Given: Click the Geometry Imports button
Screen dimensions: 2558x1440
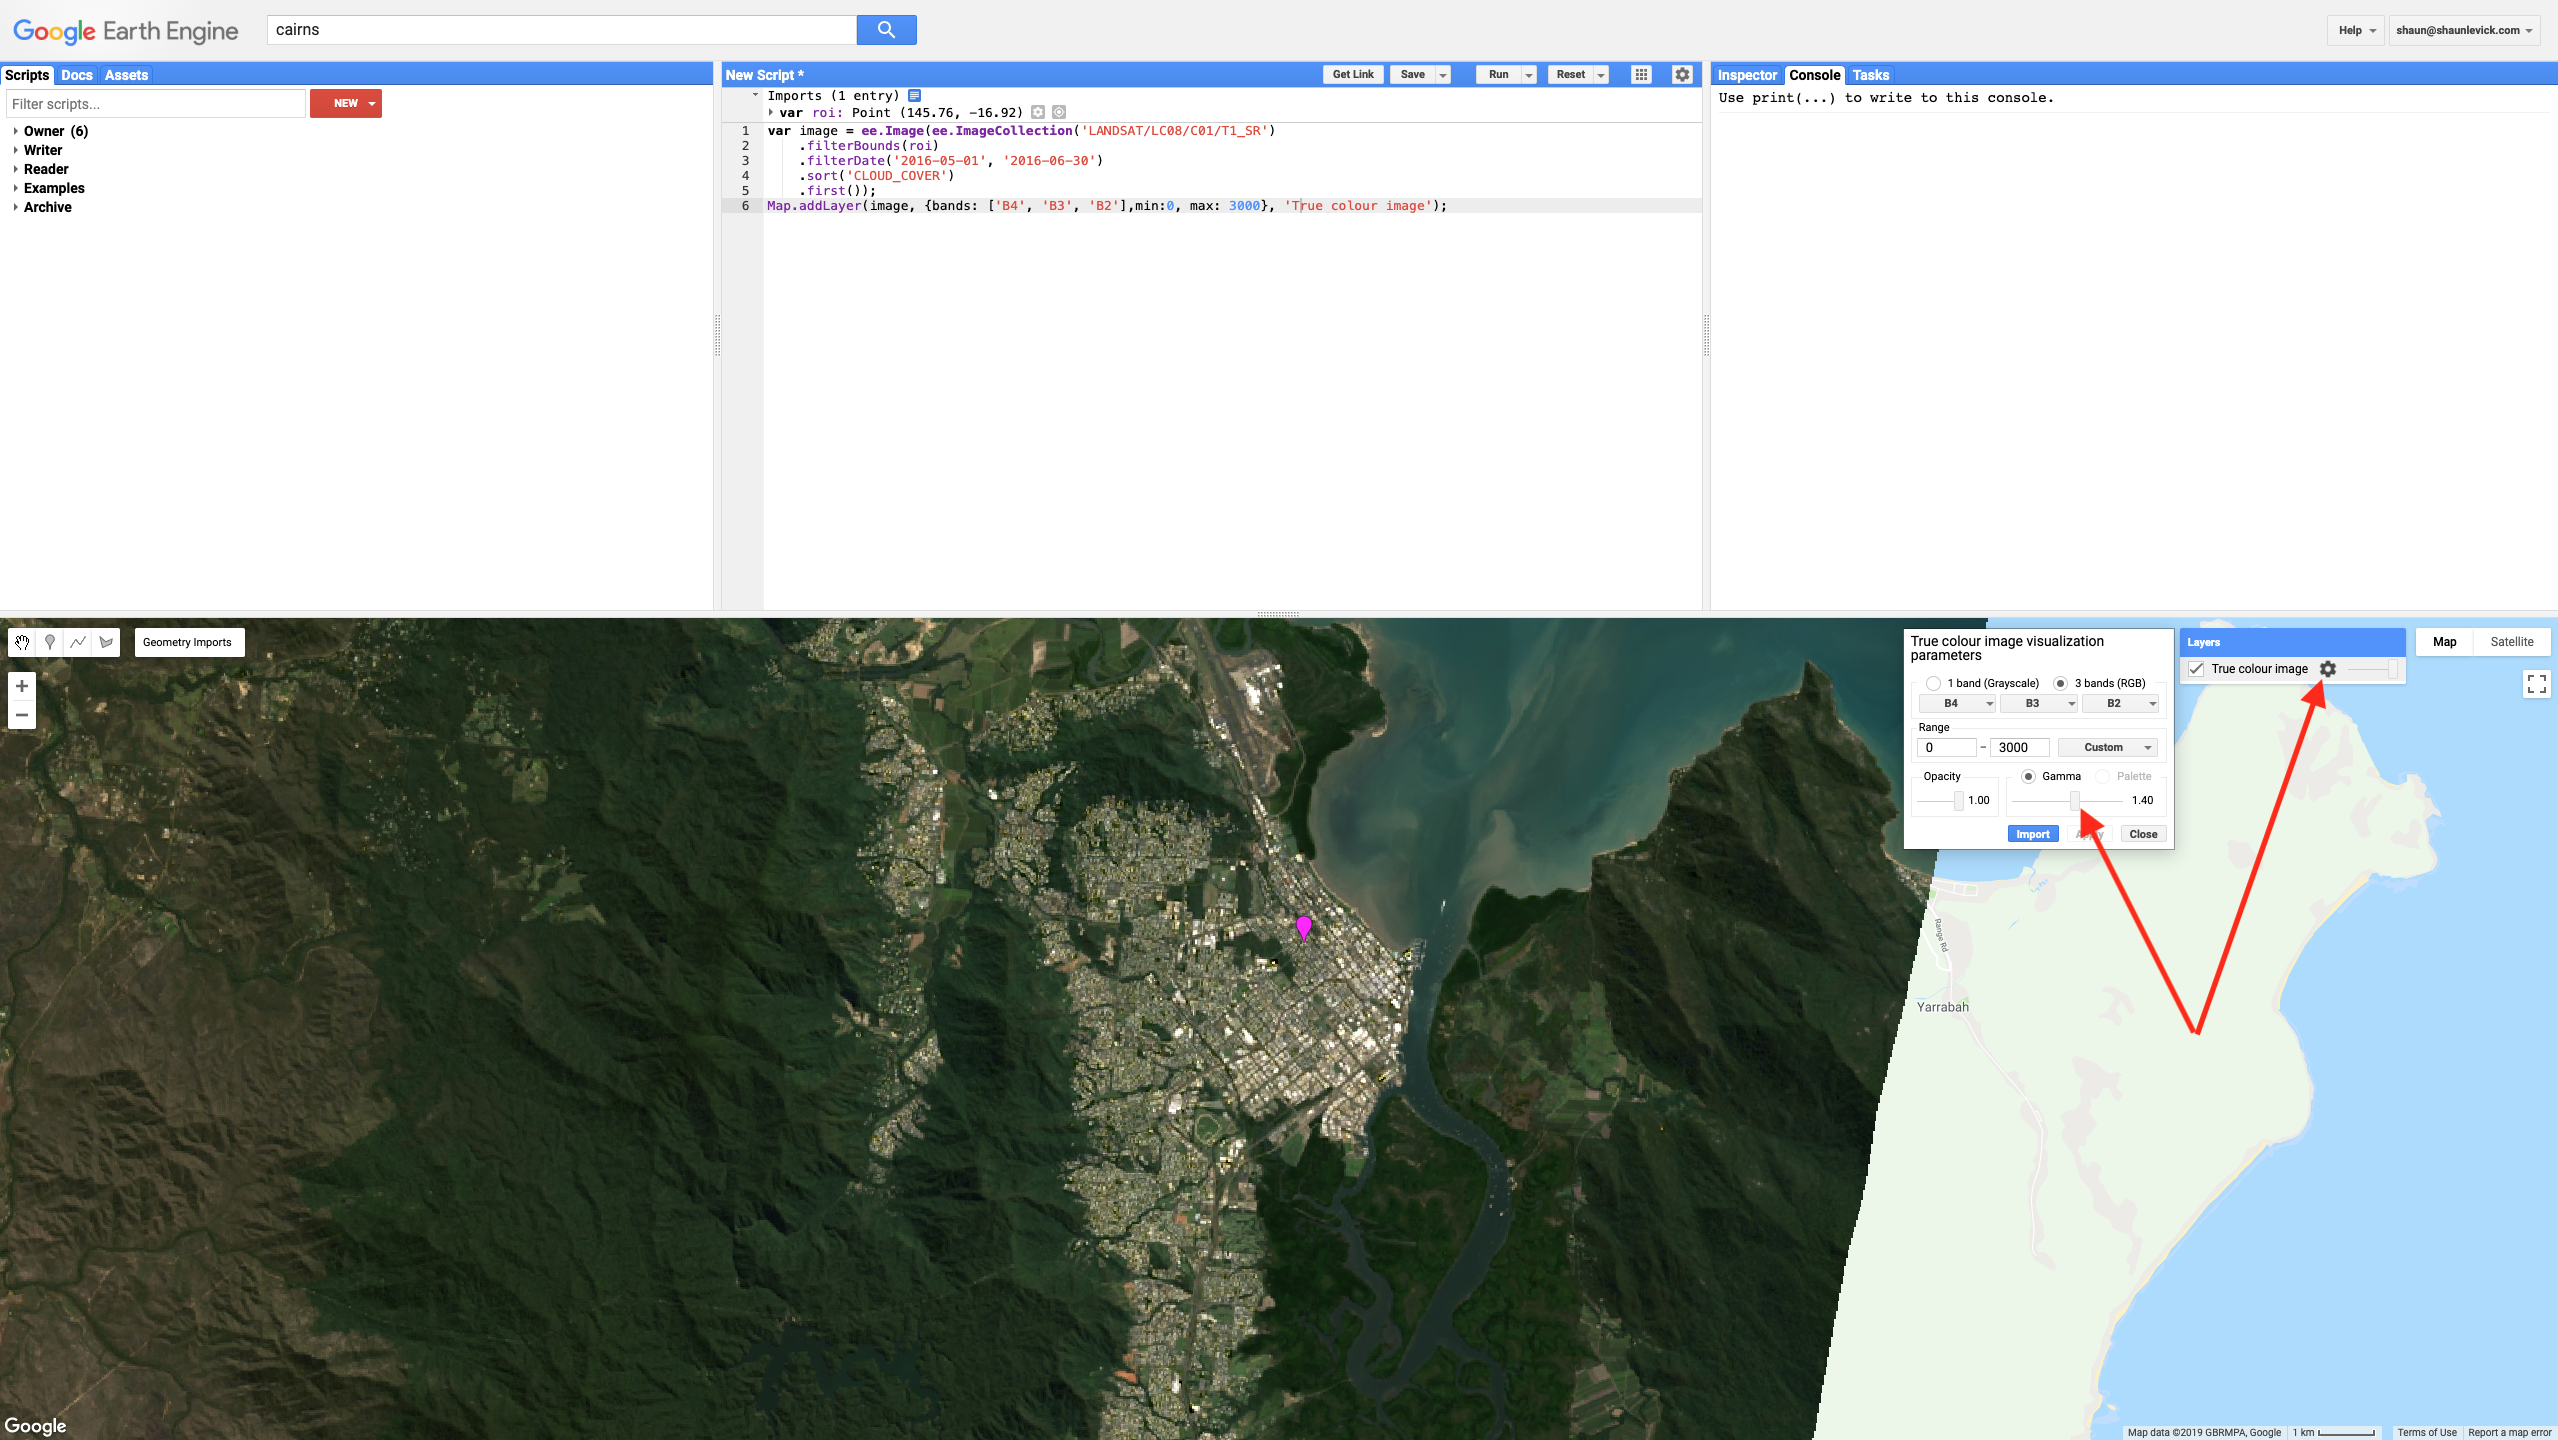Looking at the screenshot, I should (x=188, y=642).
